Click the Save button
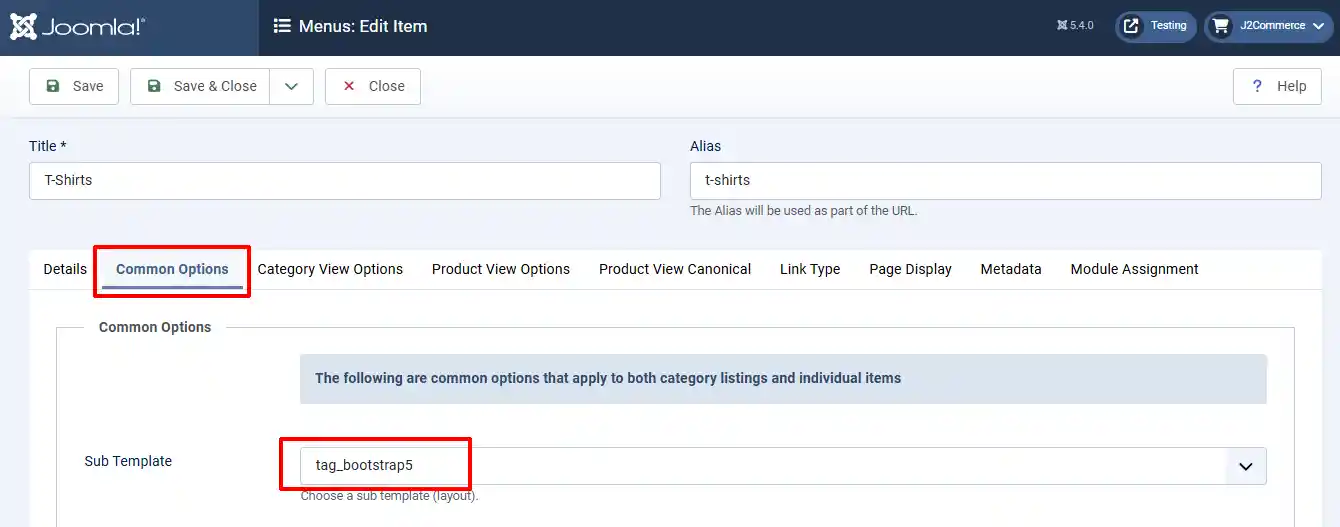Screen dimensions: 1340x527 (x=74, y=86)
